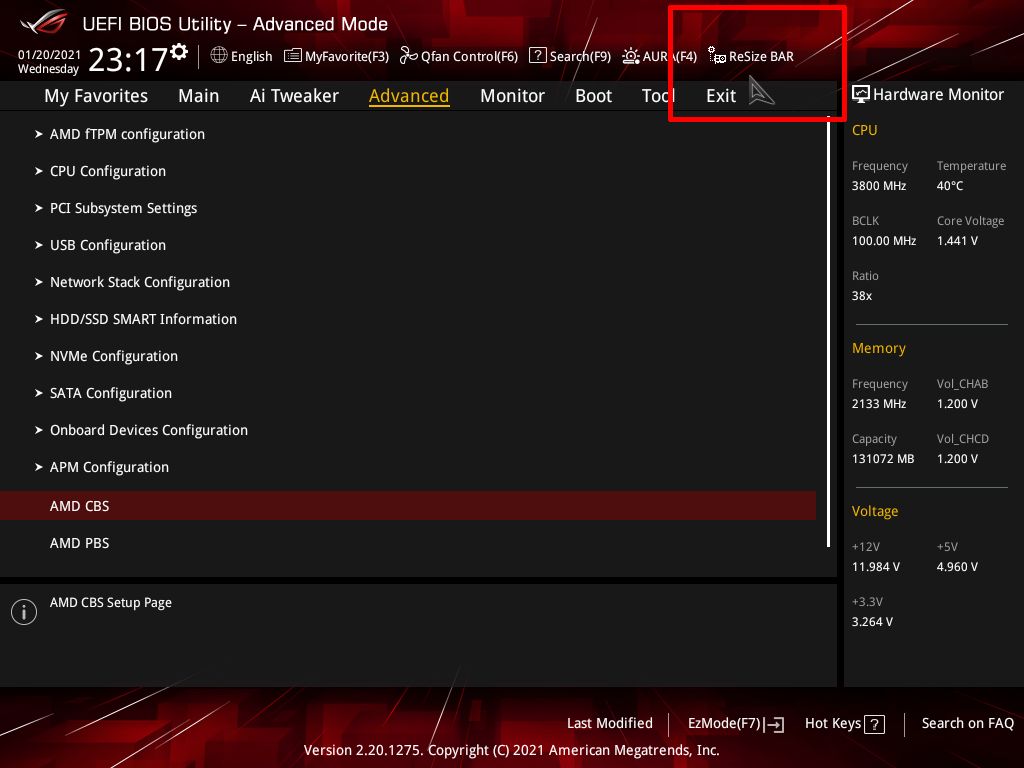Click the 2133 MHz memory frequency value
Image resolution: width=1024 pixels, height=768 pixels.
coord(878,404)
